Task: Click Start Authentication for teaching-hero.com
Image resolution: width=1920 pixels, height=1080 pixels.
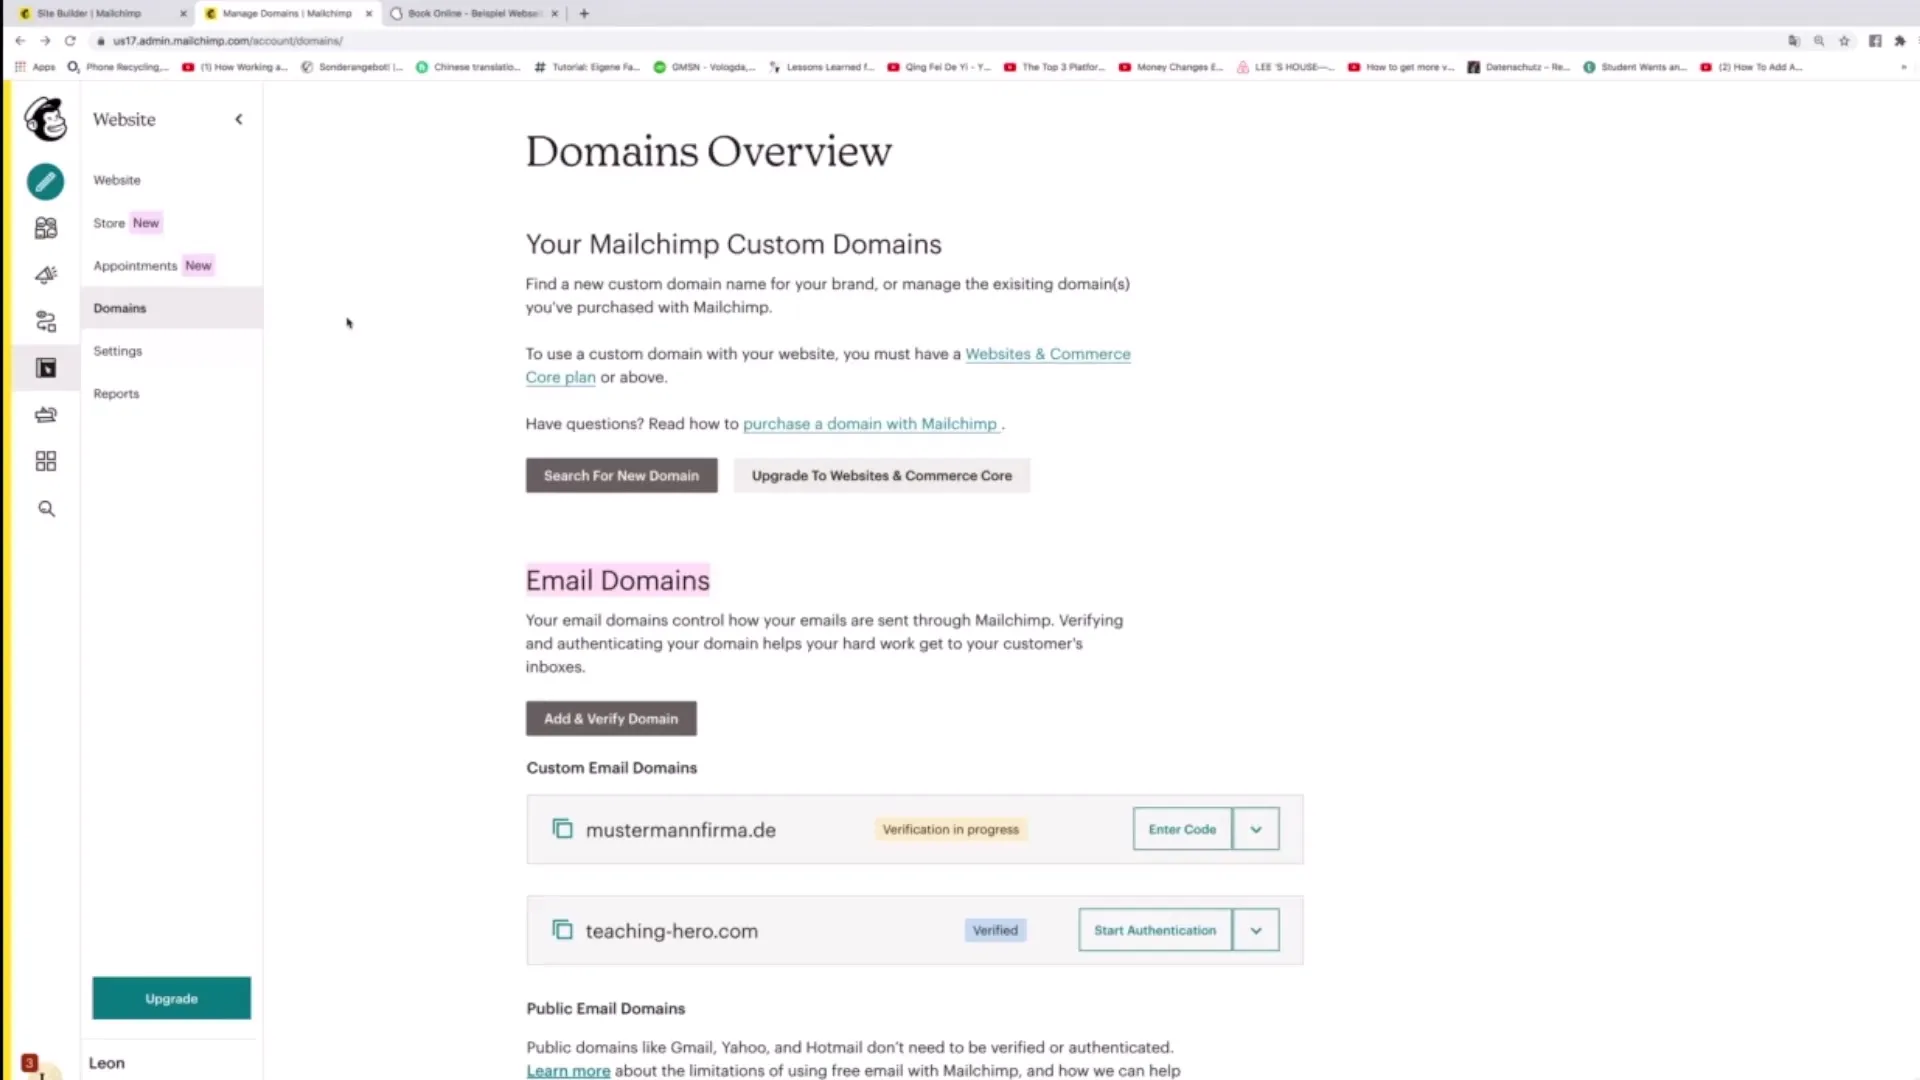Action: pyautogui.click(x=1155, y=930)
